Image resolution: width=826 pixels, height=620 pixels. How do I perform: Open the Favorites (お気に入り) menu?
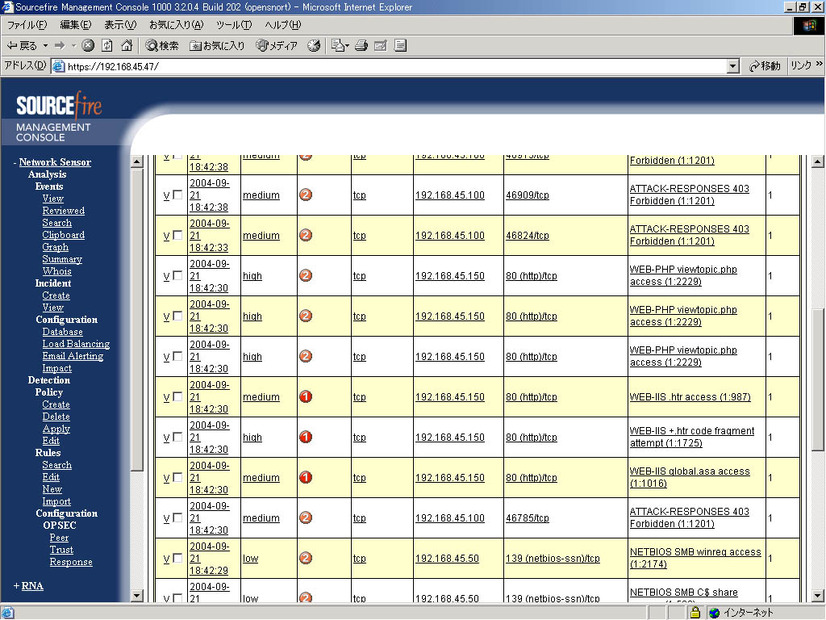[x=176, y=25]
